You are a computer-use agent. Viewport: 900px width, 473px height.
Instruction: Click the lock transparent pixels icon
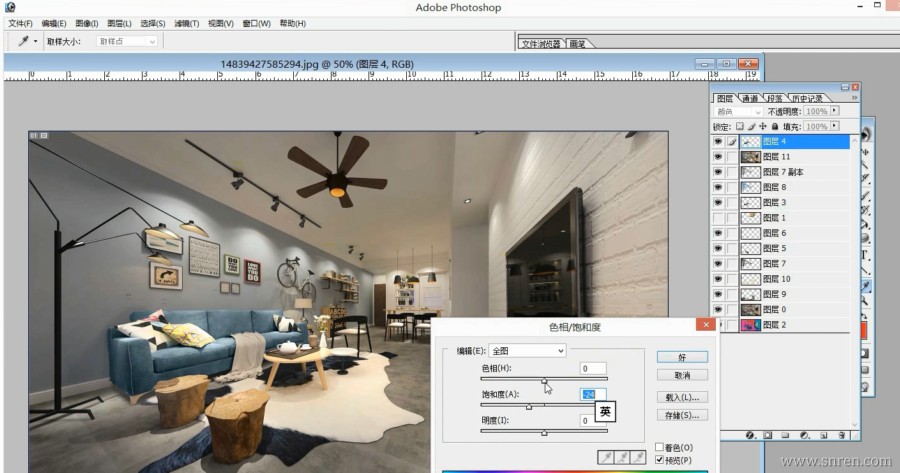tap(740, 126)
